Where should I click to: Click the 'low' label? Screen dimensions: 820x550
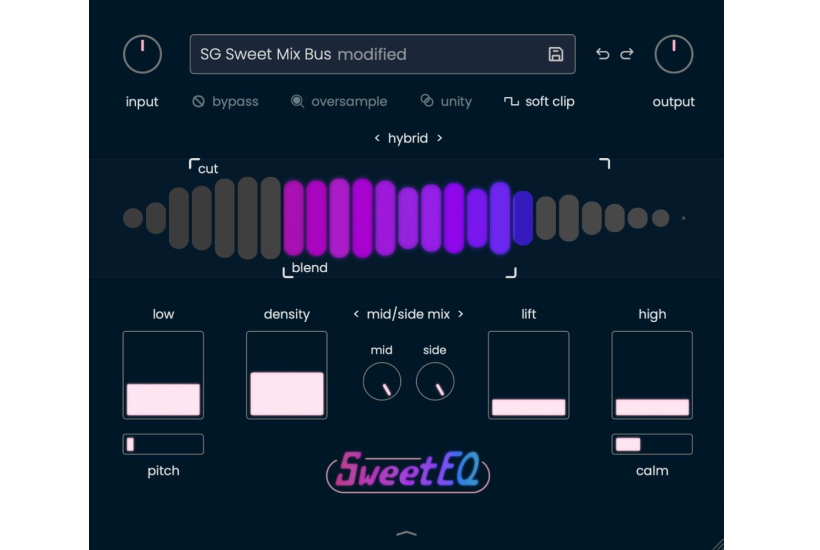pyautogui.click(x=163, y=314)
